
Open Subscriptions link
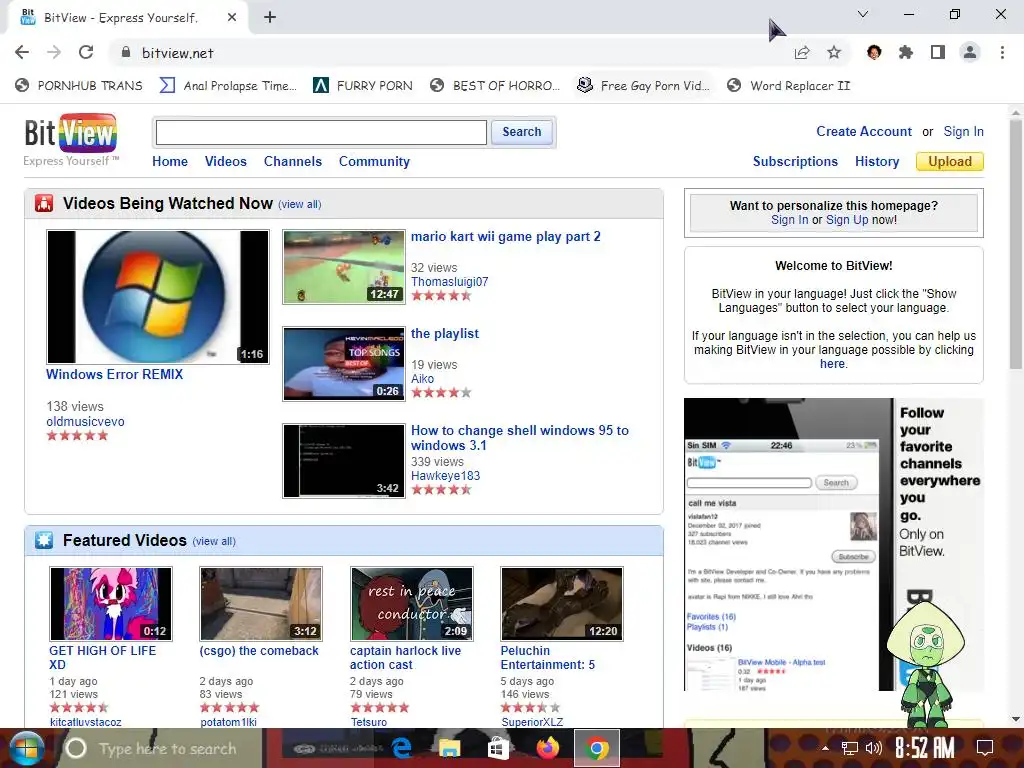coord(795,161)
